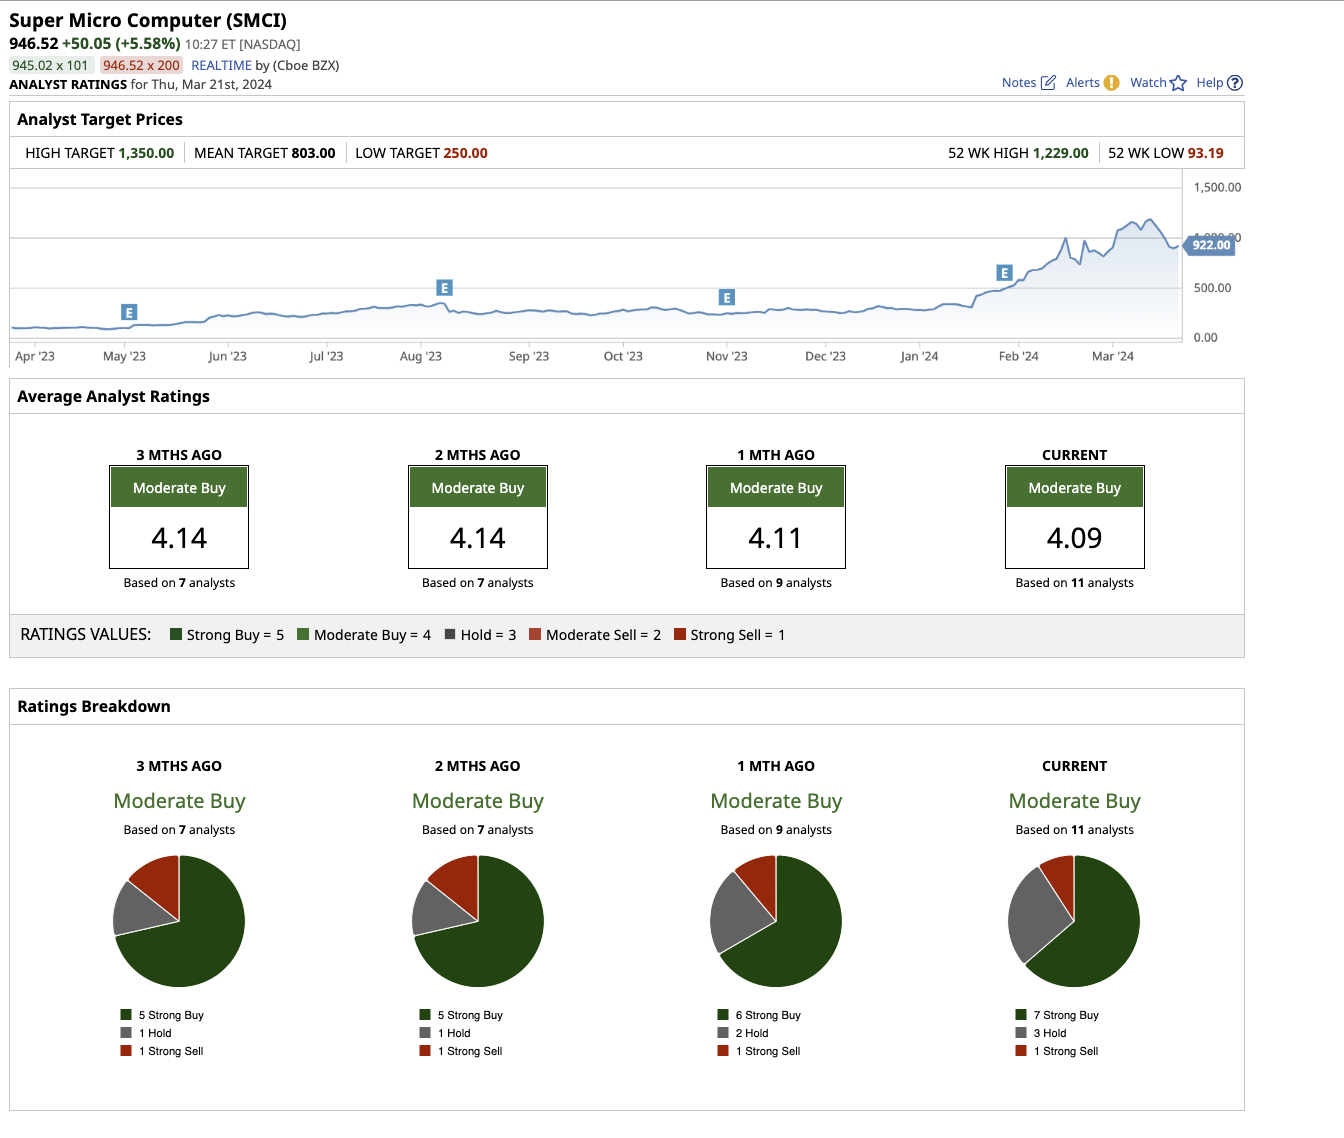
Task: Click the Watch star icon
Action: click(x=1178, y=83)
